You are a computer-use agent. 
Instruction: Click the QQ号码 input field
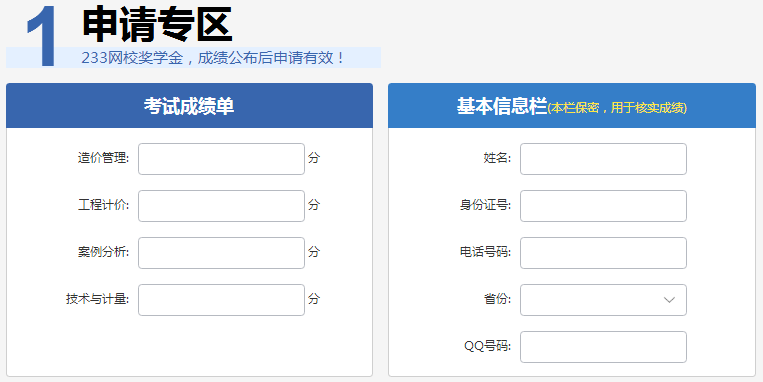click(x=603, y=347)
